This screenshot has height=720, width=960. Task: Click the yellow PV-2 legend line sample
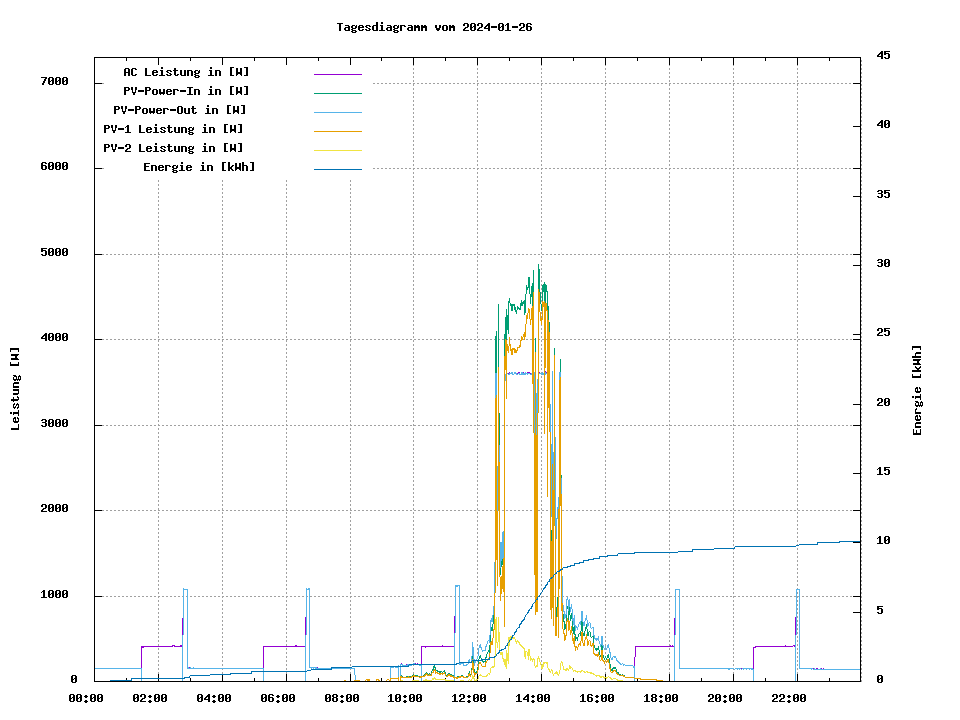(x=337, y=150)
